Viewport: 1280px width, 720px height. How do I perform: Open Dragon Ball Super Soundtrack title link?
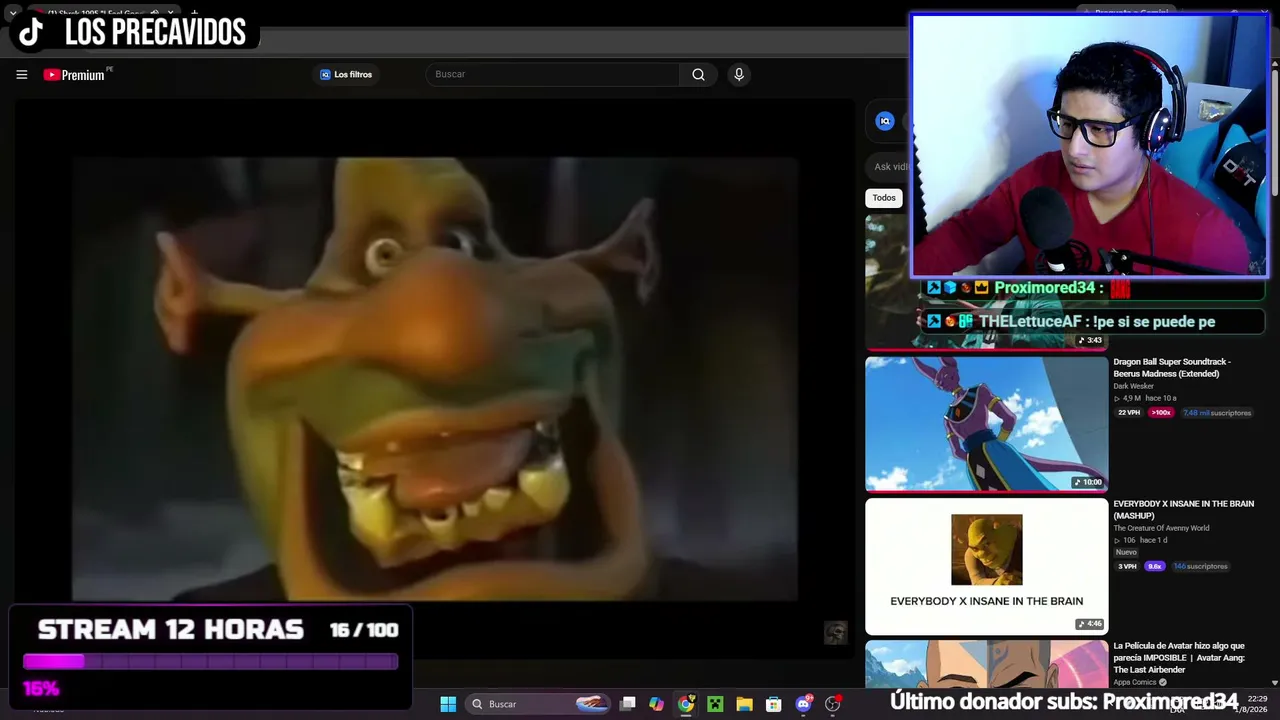click(1172, 368)
